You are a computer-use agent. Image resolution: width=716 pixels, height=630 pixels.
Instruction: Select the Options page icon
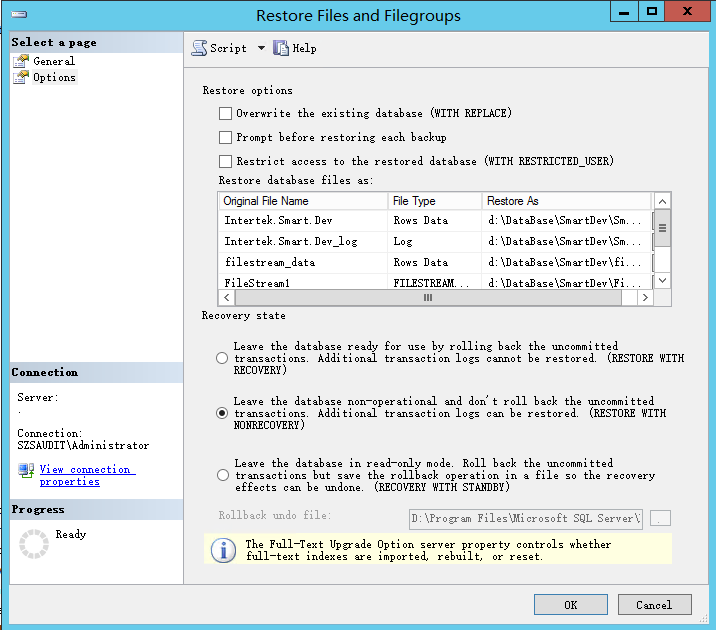(21, 77)
